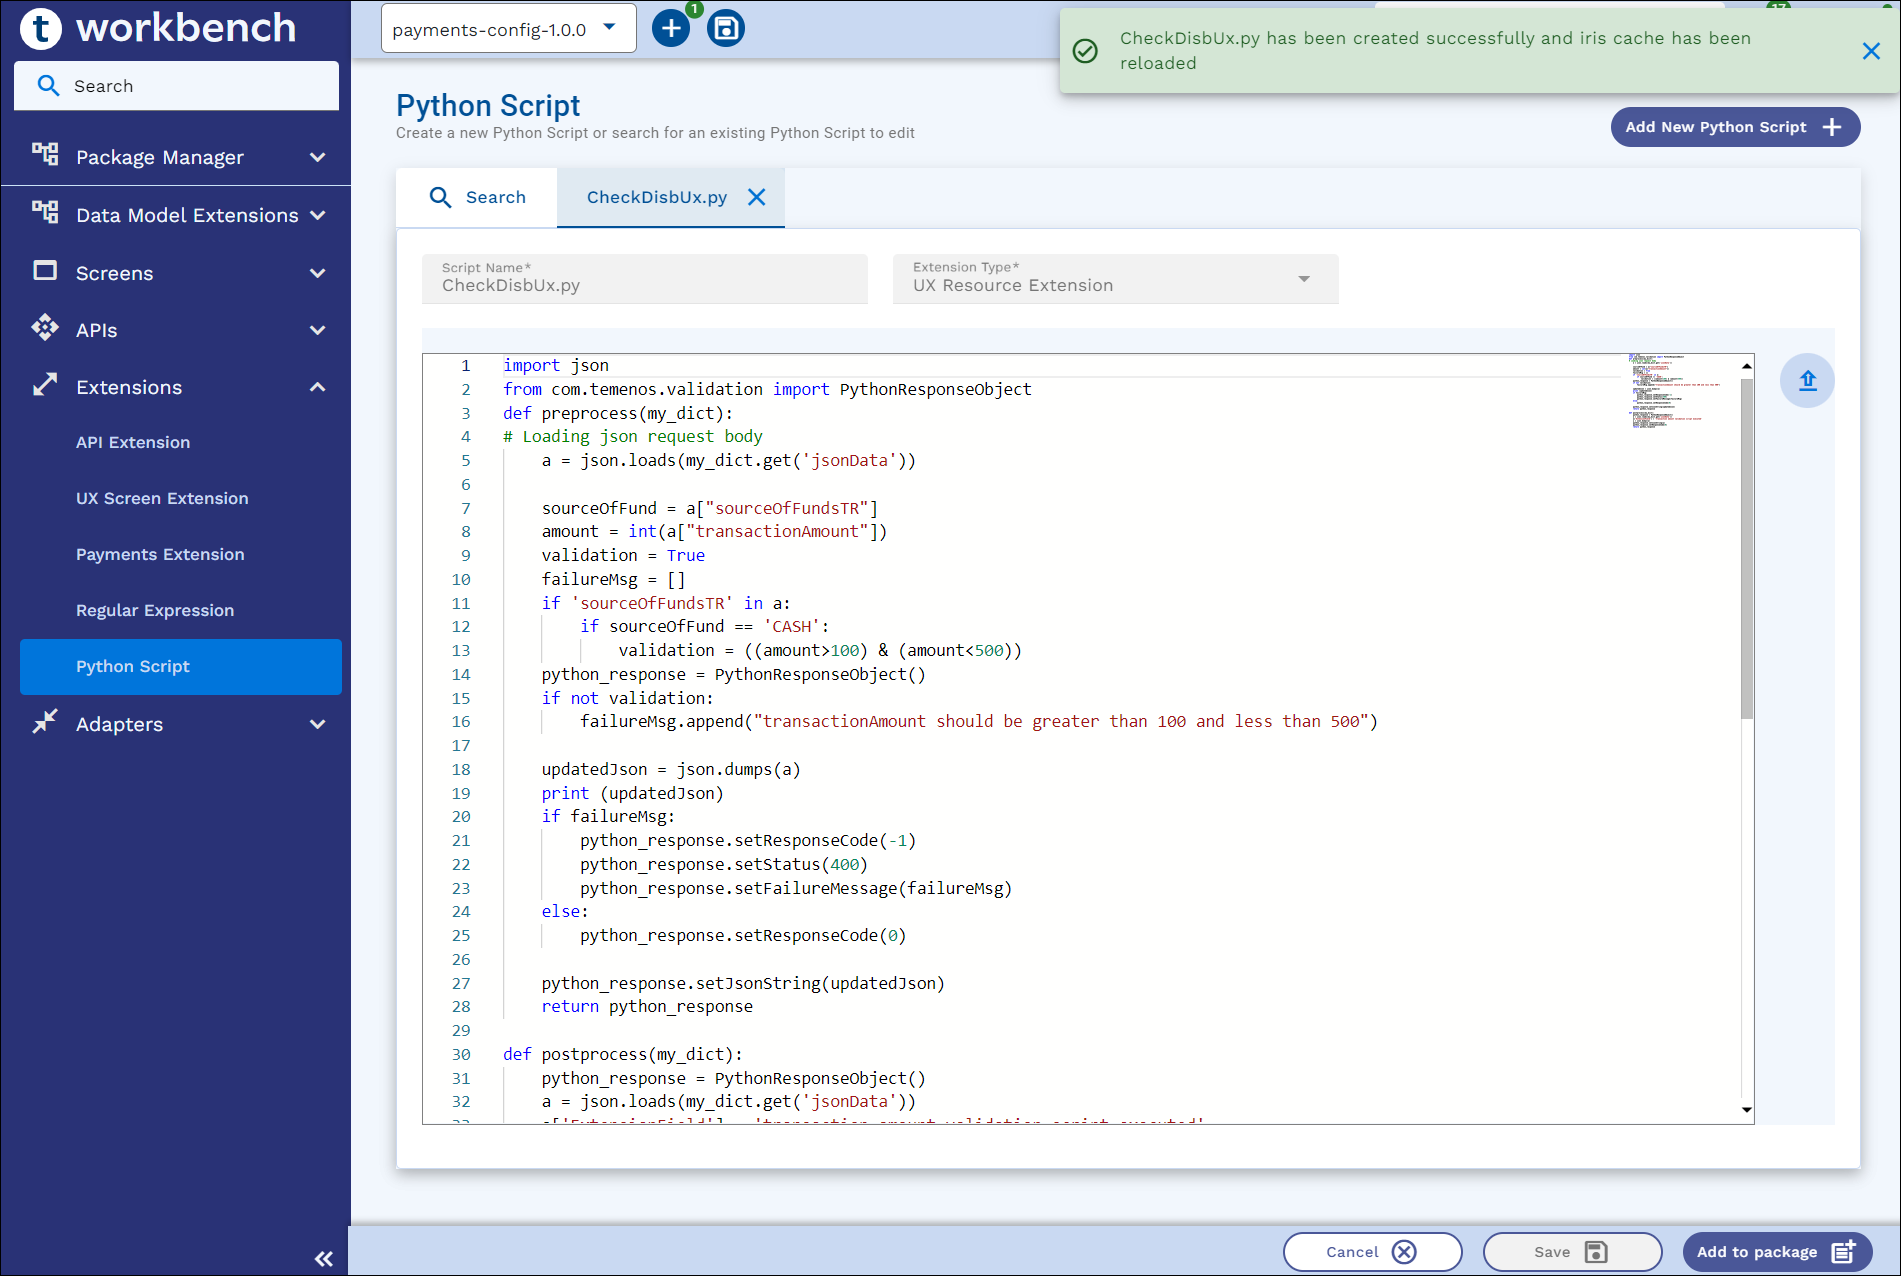Click the upload script arrow icon
This screenshot has height=1276, width=1901.
pos(1807,381)
